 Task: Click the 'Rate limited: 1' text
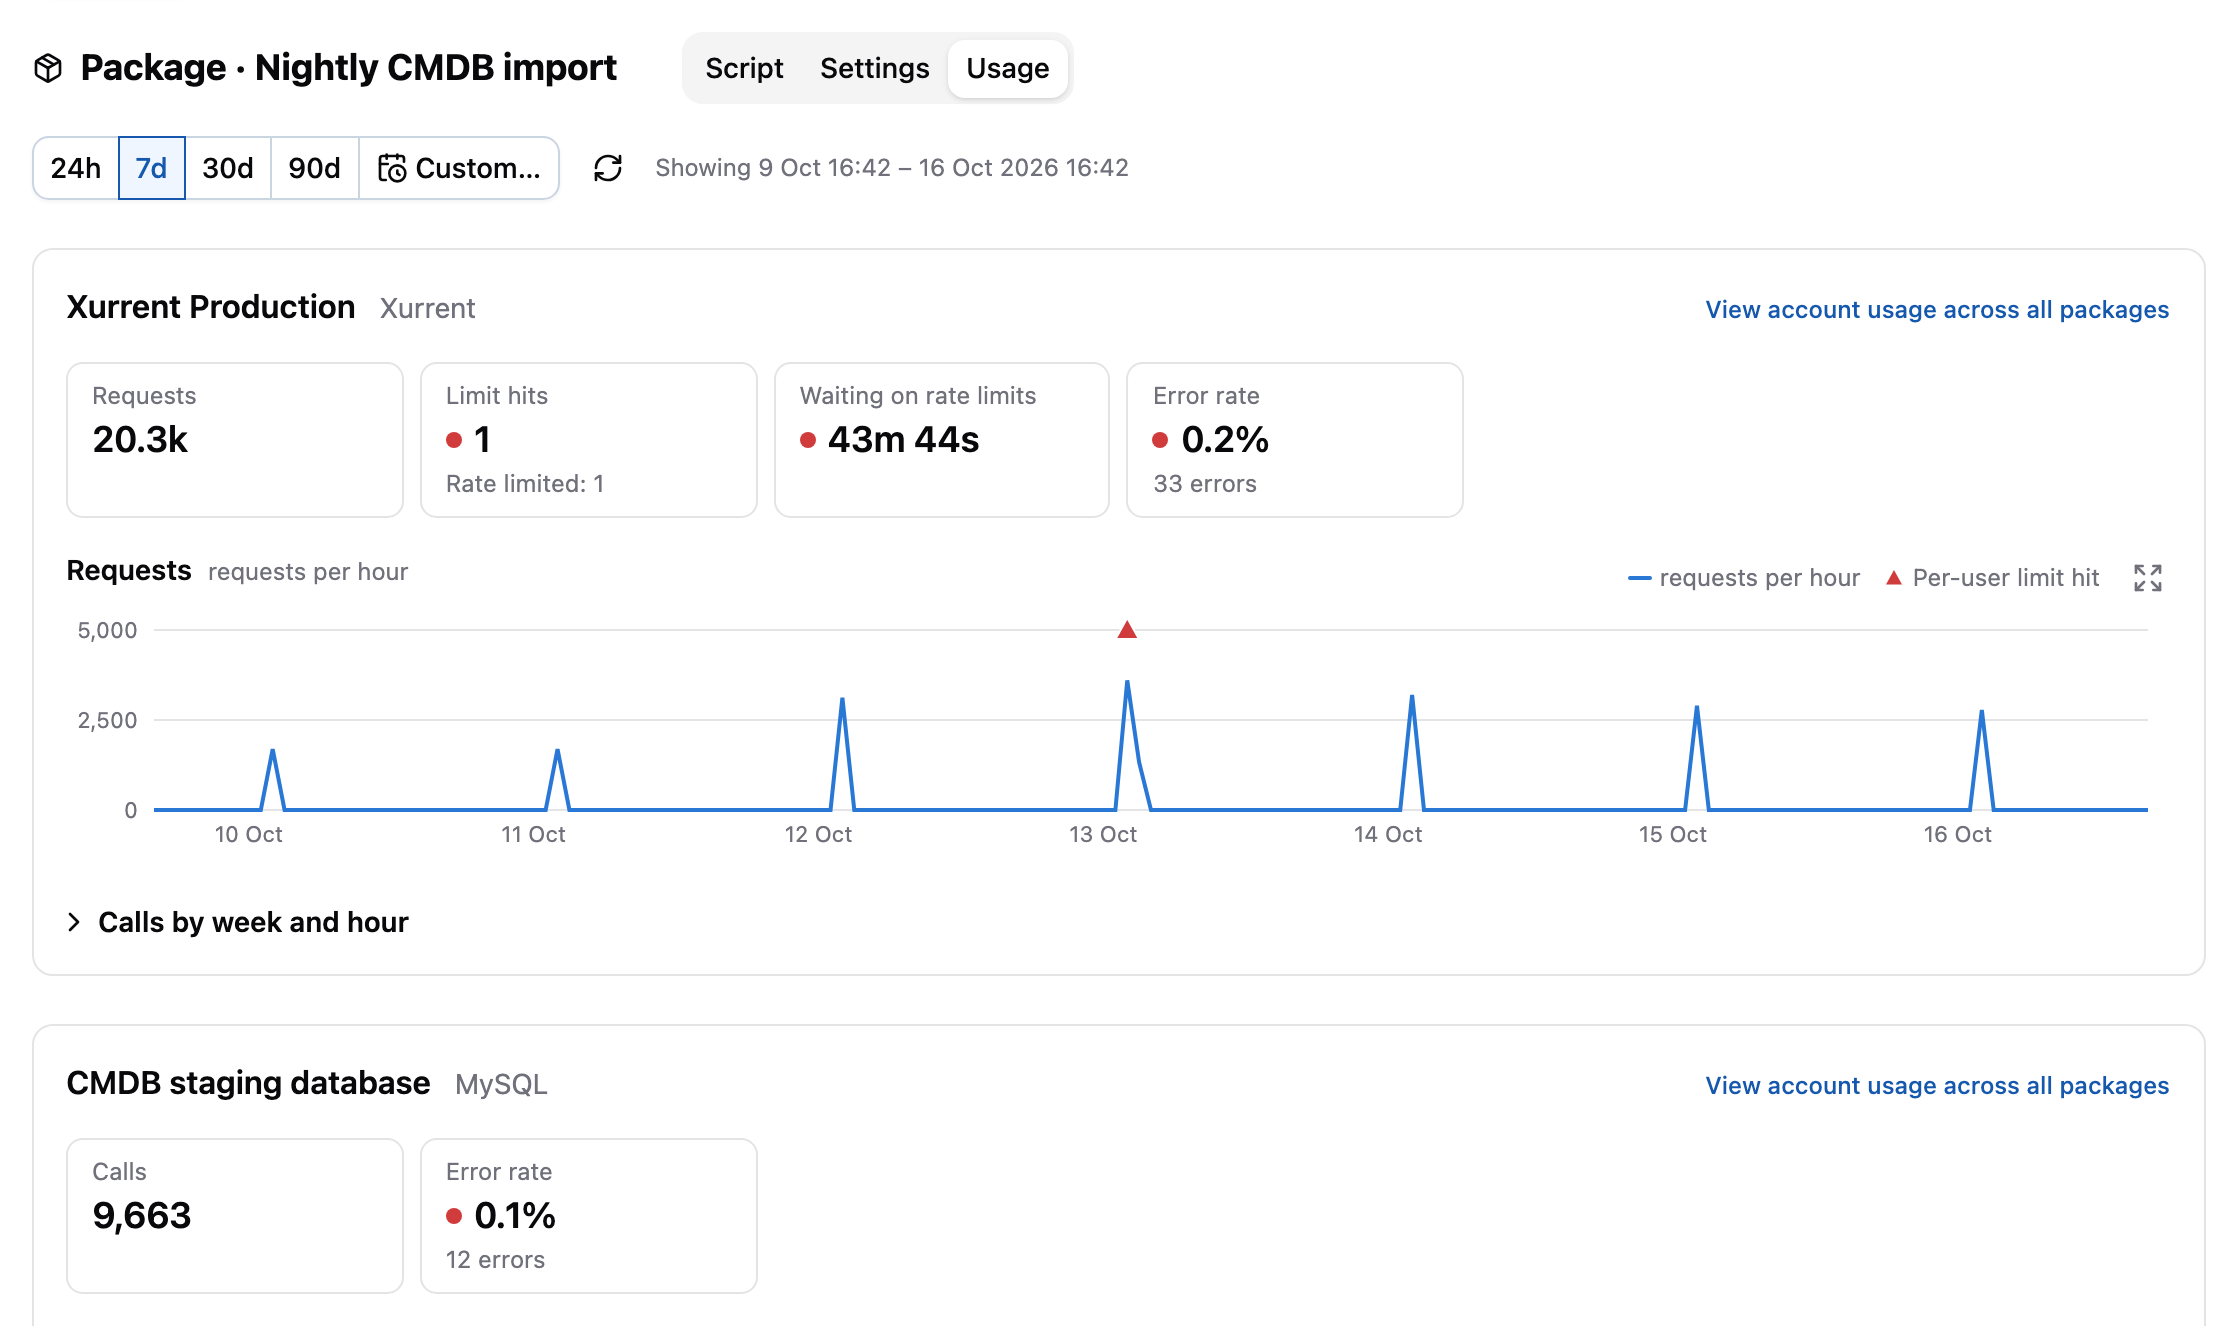coord(525,484)
